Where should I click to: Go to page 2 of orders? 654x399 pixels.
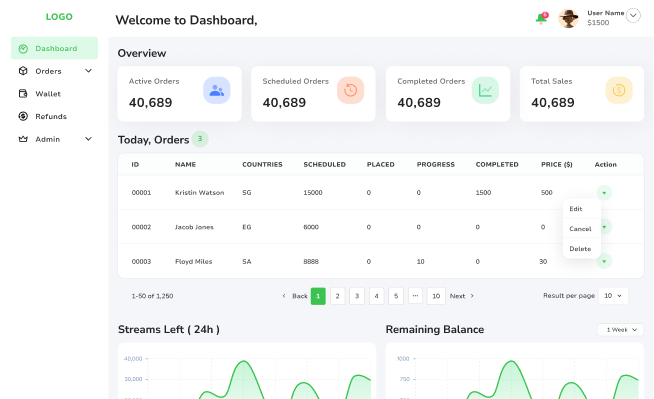point(337,296)
